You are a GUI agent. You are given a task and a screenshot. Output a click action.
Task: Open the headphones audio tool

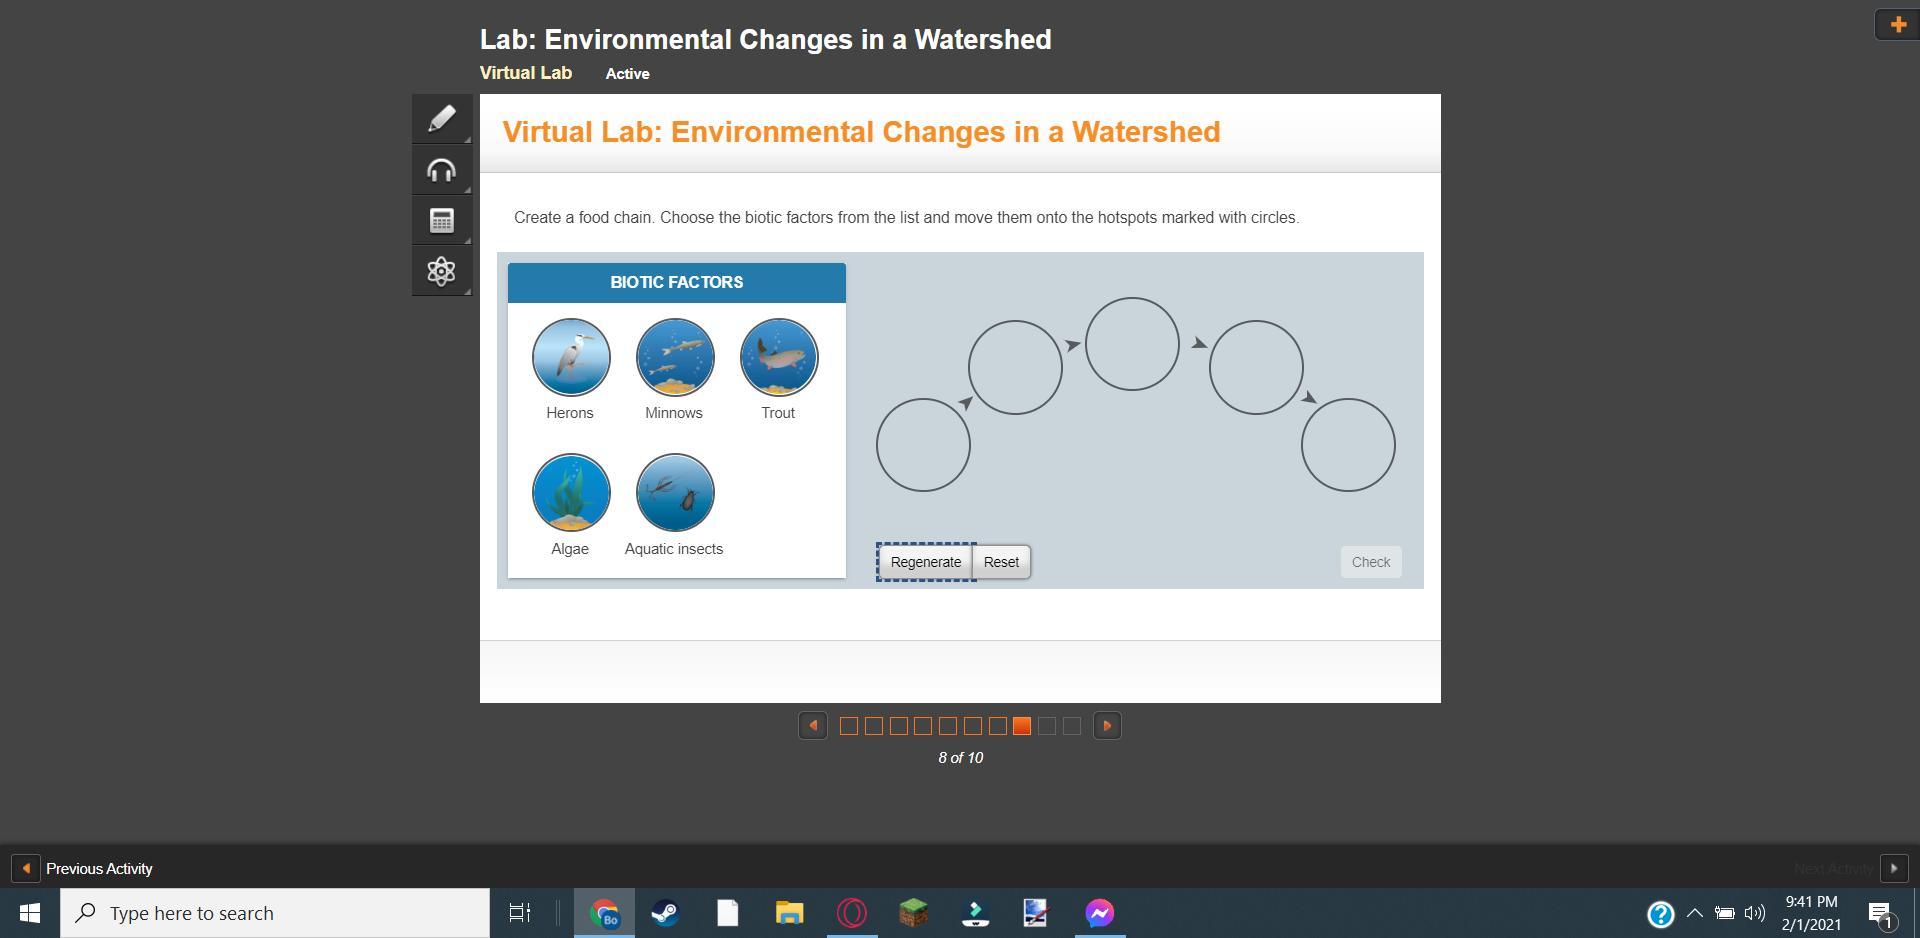(441, 170)
